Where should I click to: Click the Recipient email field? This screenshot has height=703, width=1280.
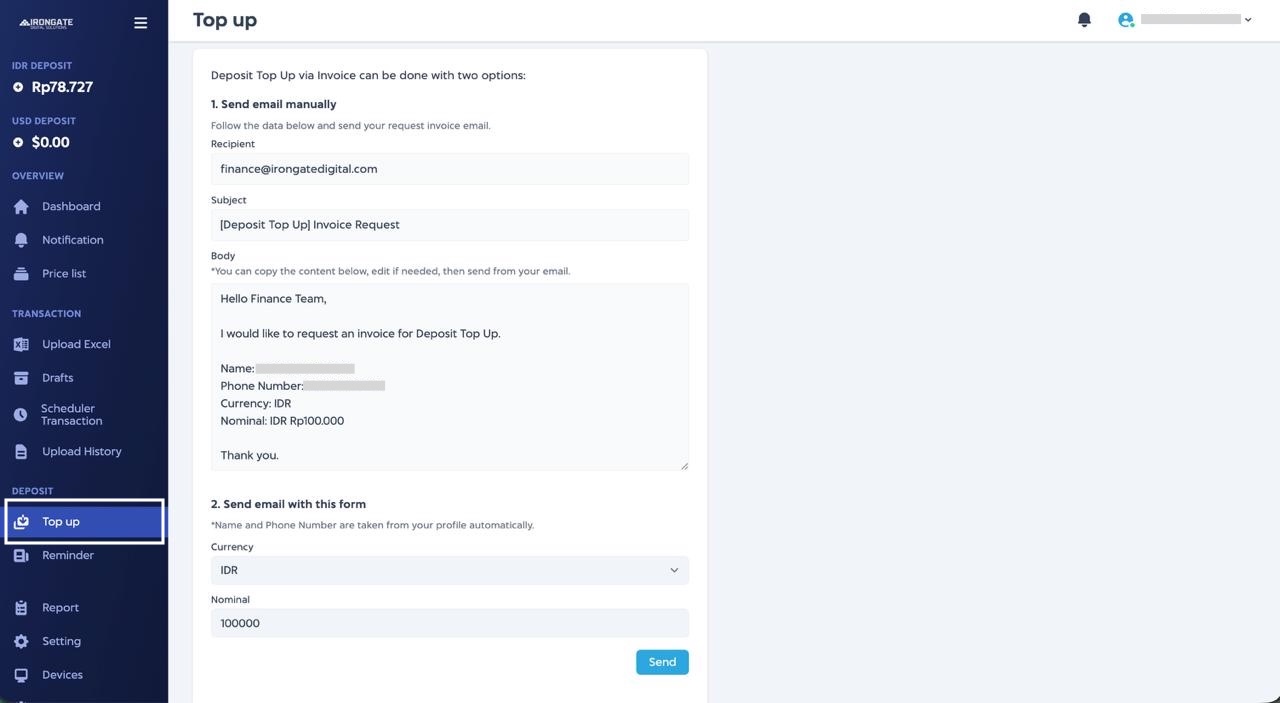point(449,169)
